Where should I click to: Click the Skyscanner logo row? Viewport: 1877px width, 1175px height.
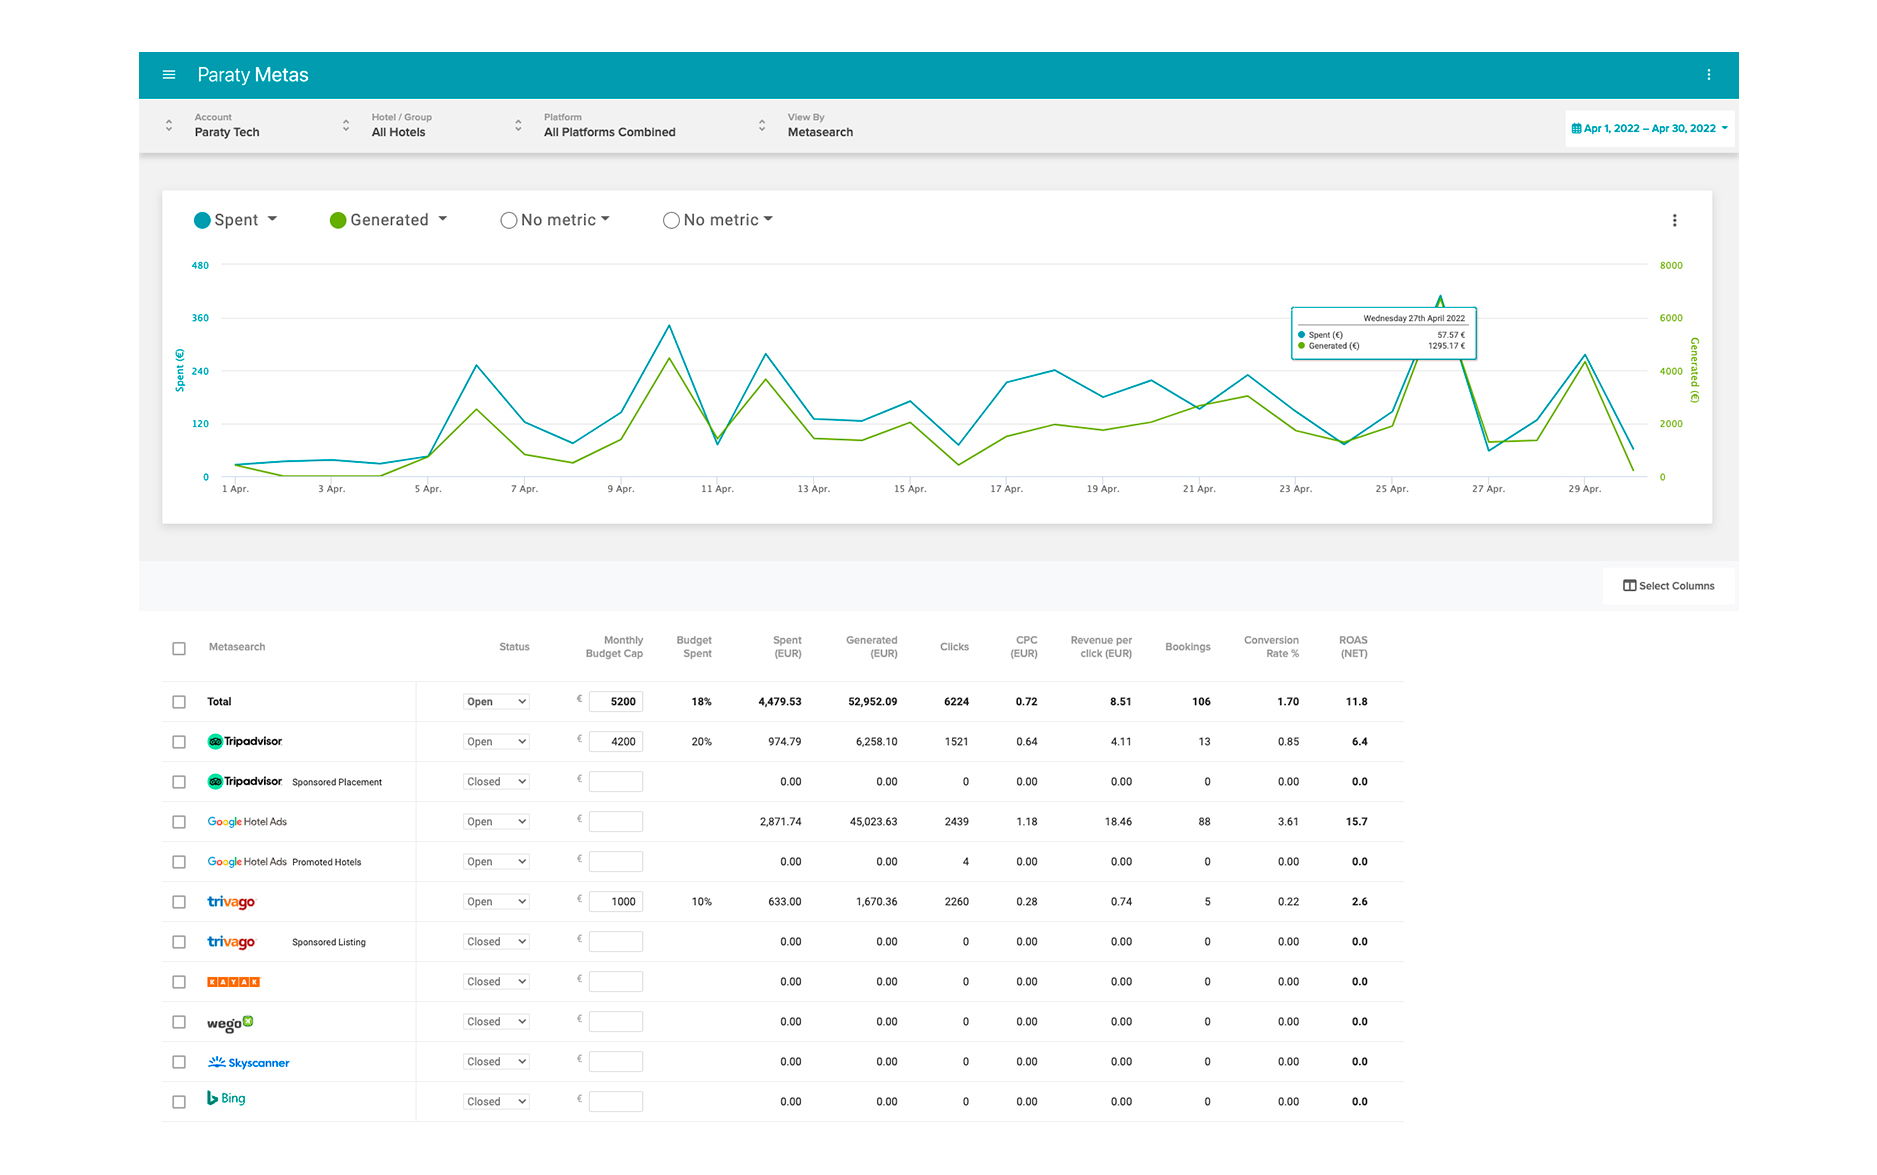(248, 1062)
